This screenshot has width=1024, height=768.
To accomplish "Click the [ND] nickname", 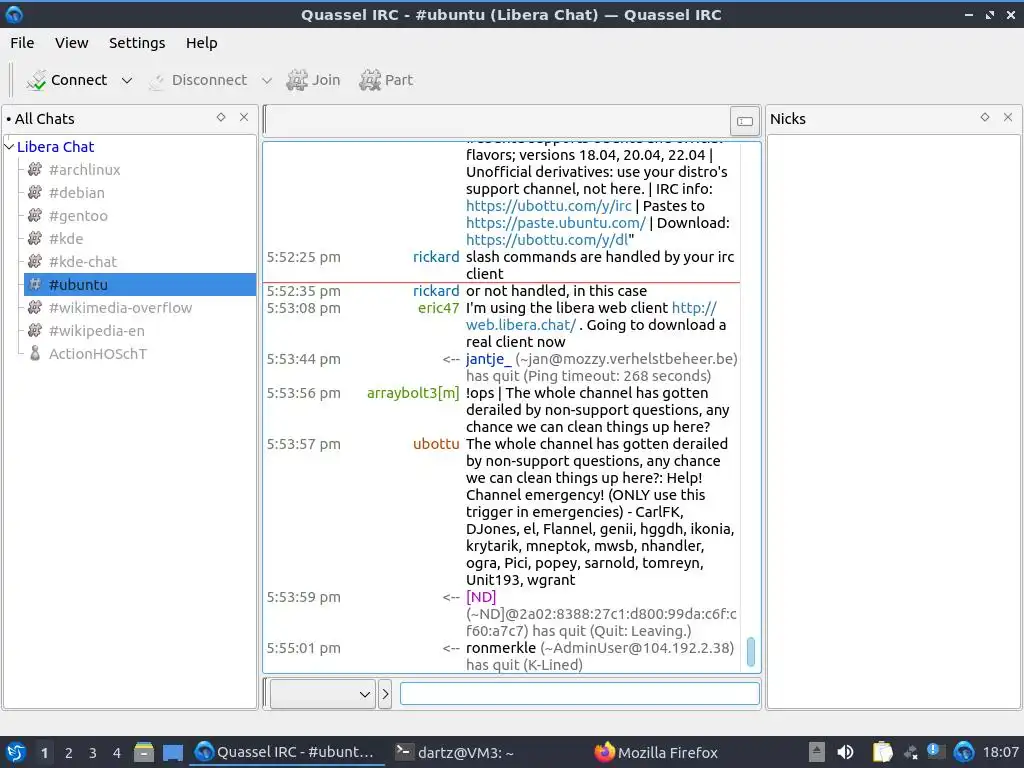I will tap(481, 597).
